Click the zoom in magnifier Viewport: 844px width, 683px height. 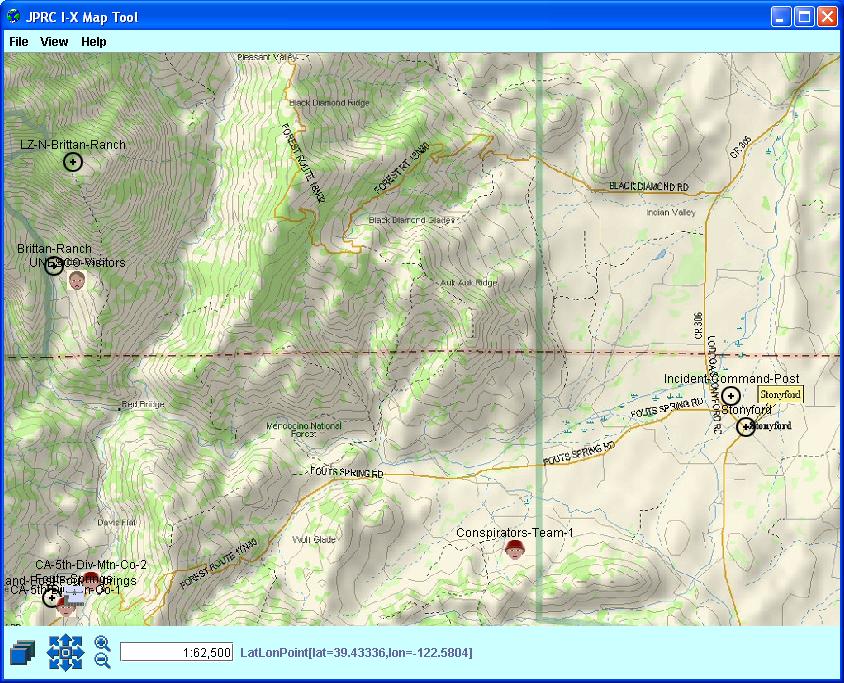coord(102,643)
